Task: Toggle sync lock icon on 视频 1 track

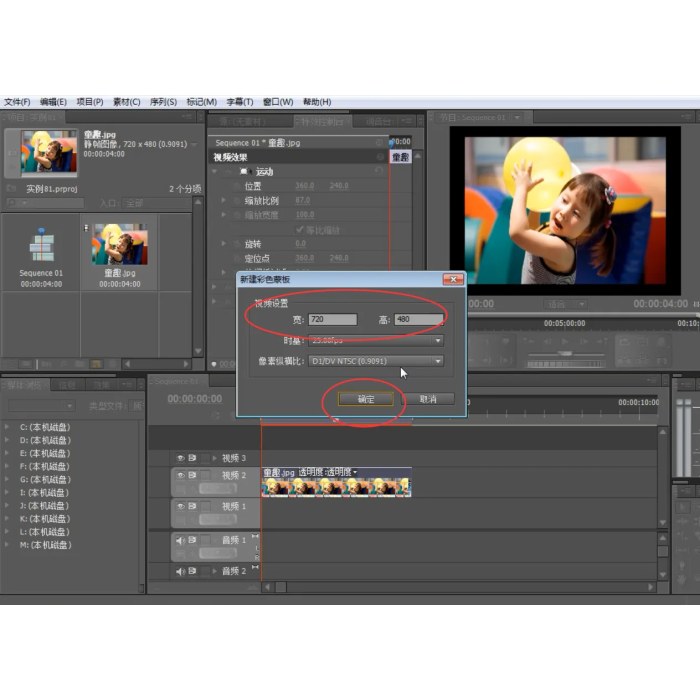Action: [192, 506]
